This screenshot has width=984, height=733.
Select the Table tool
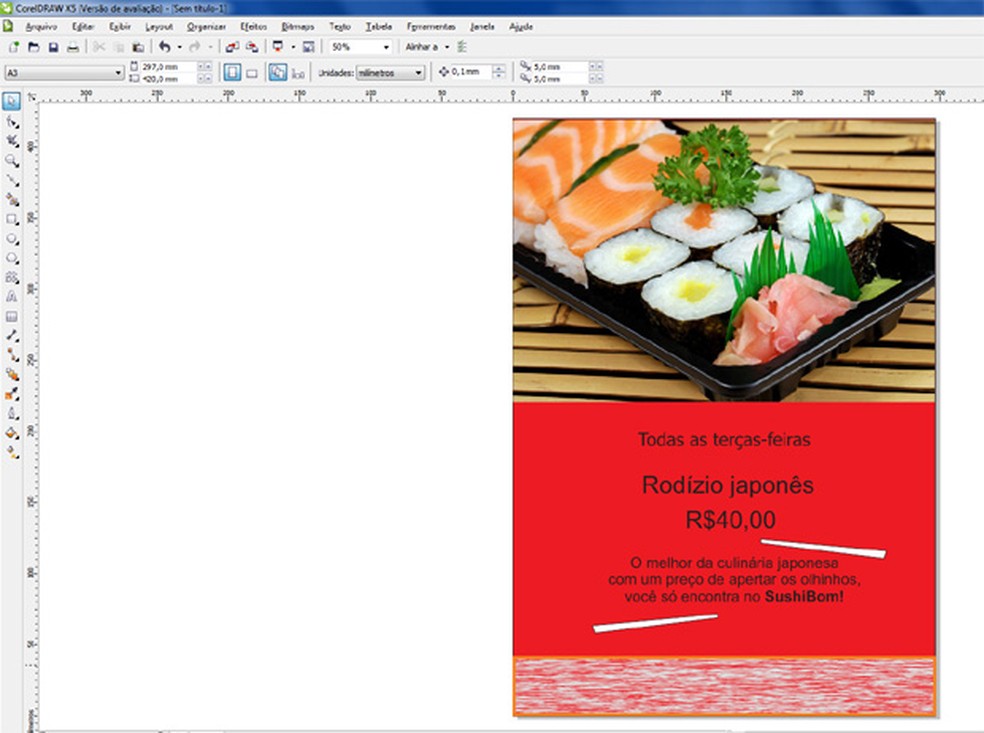(11, 317)
